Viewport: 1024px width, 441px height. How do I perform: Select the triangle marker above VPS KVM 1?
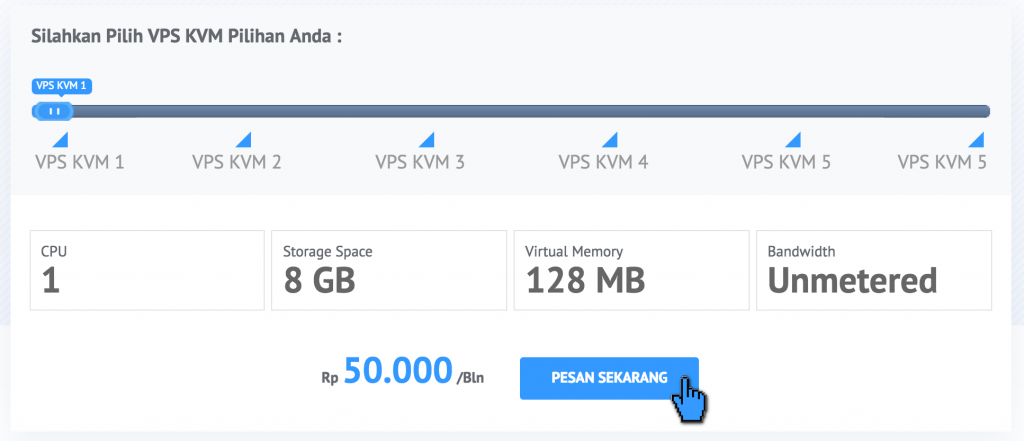[x=61, y=139]
